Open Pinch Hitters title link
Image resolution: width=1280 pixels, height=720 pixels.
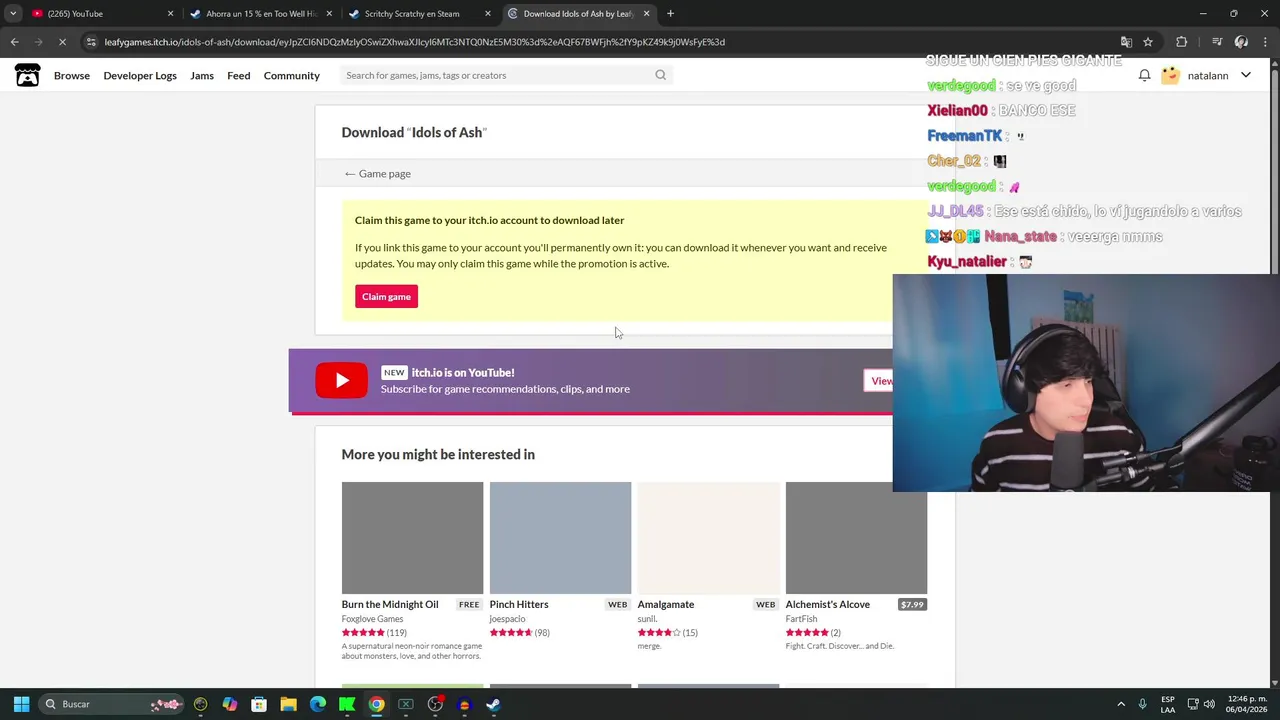519,604
